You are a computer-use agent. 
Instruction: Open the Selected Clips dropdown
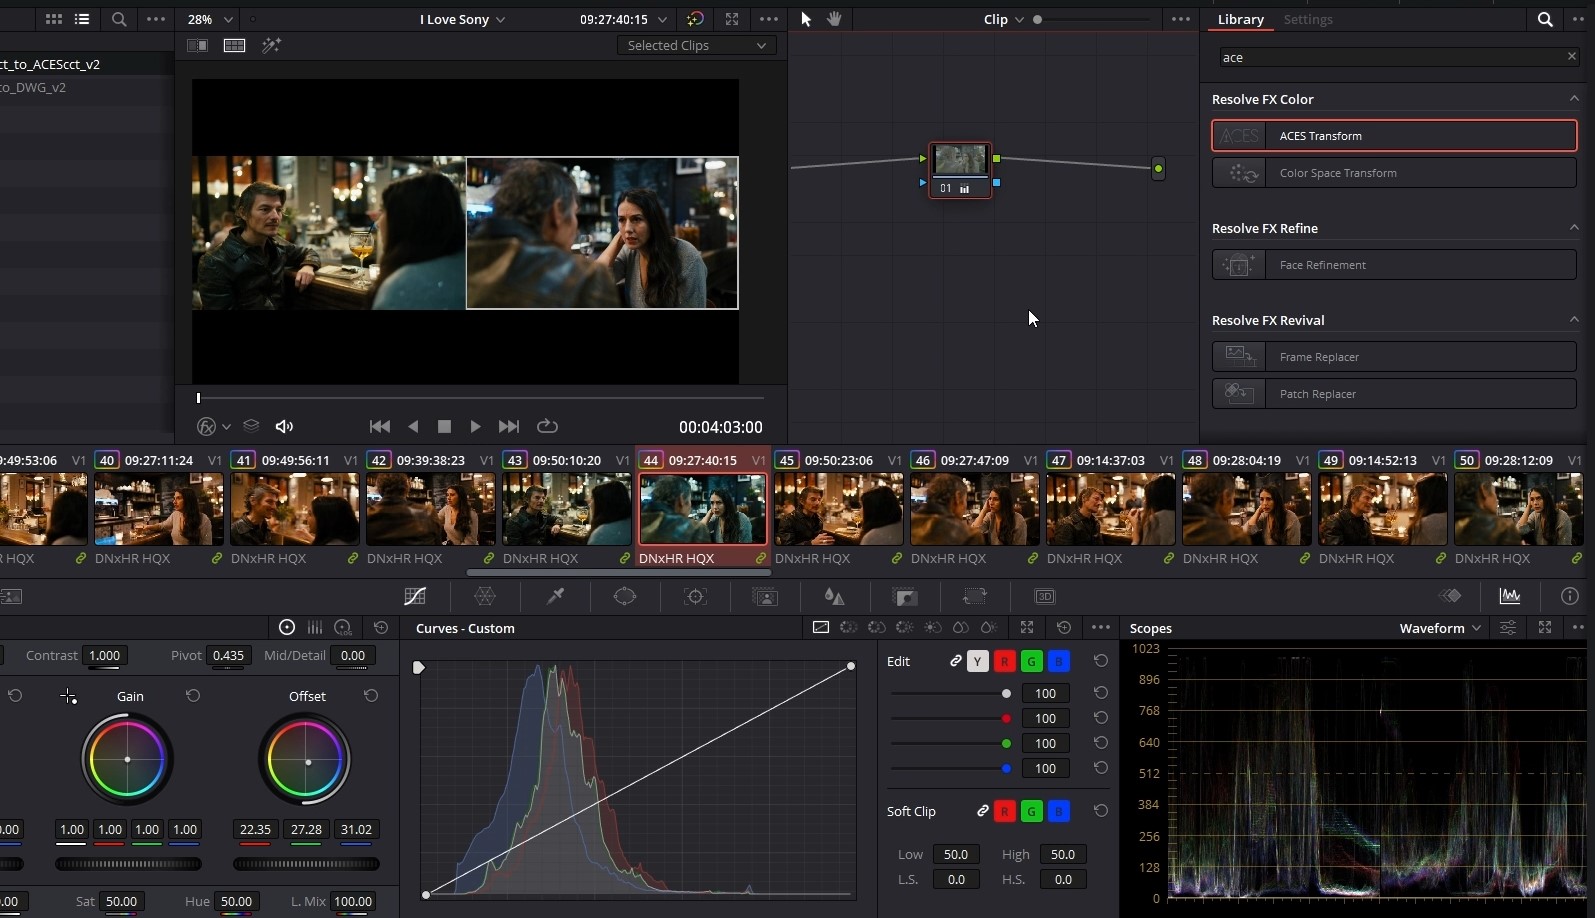pos(696,45)
